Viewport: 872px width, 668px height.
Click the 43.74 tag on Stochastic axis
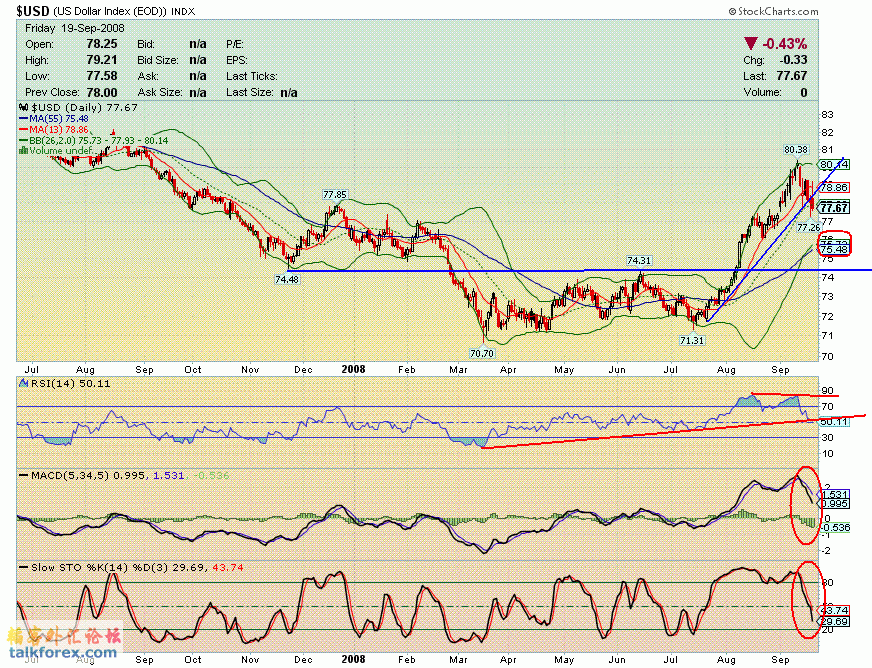coord(834,610)
